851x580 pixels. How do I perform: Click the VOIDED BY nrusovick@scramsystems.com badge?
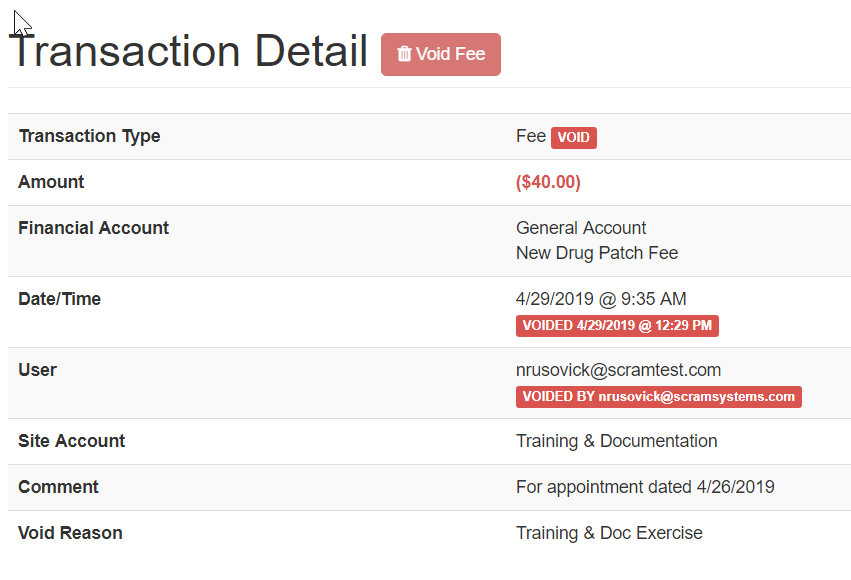click(658, 396)
